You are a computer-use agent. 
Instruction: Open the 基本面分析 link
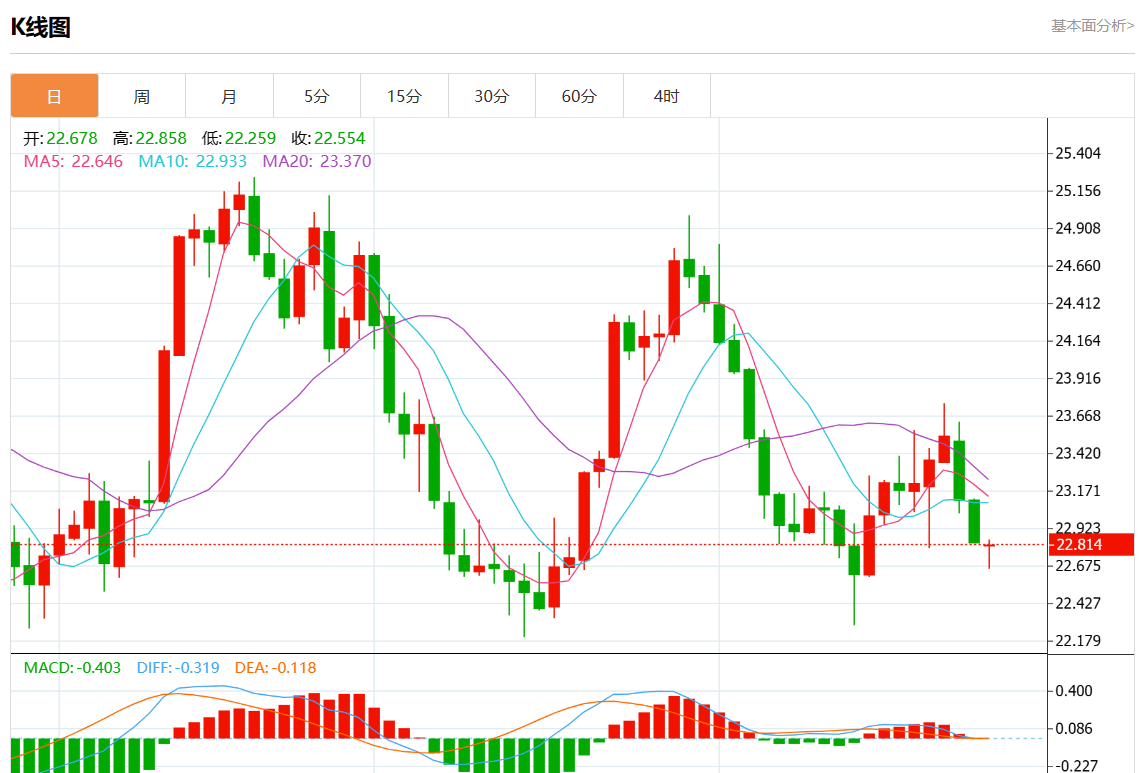(1092, 26)
